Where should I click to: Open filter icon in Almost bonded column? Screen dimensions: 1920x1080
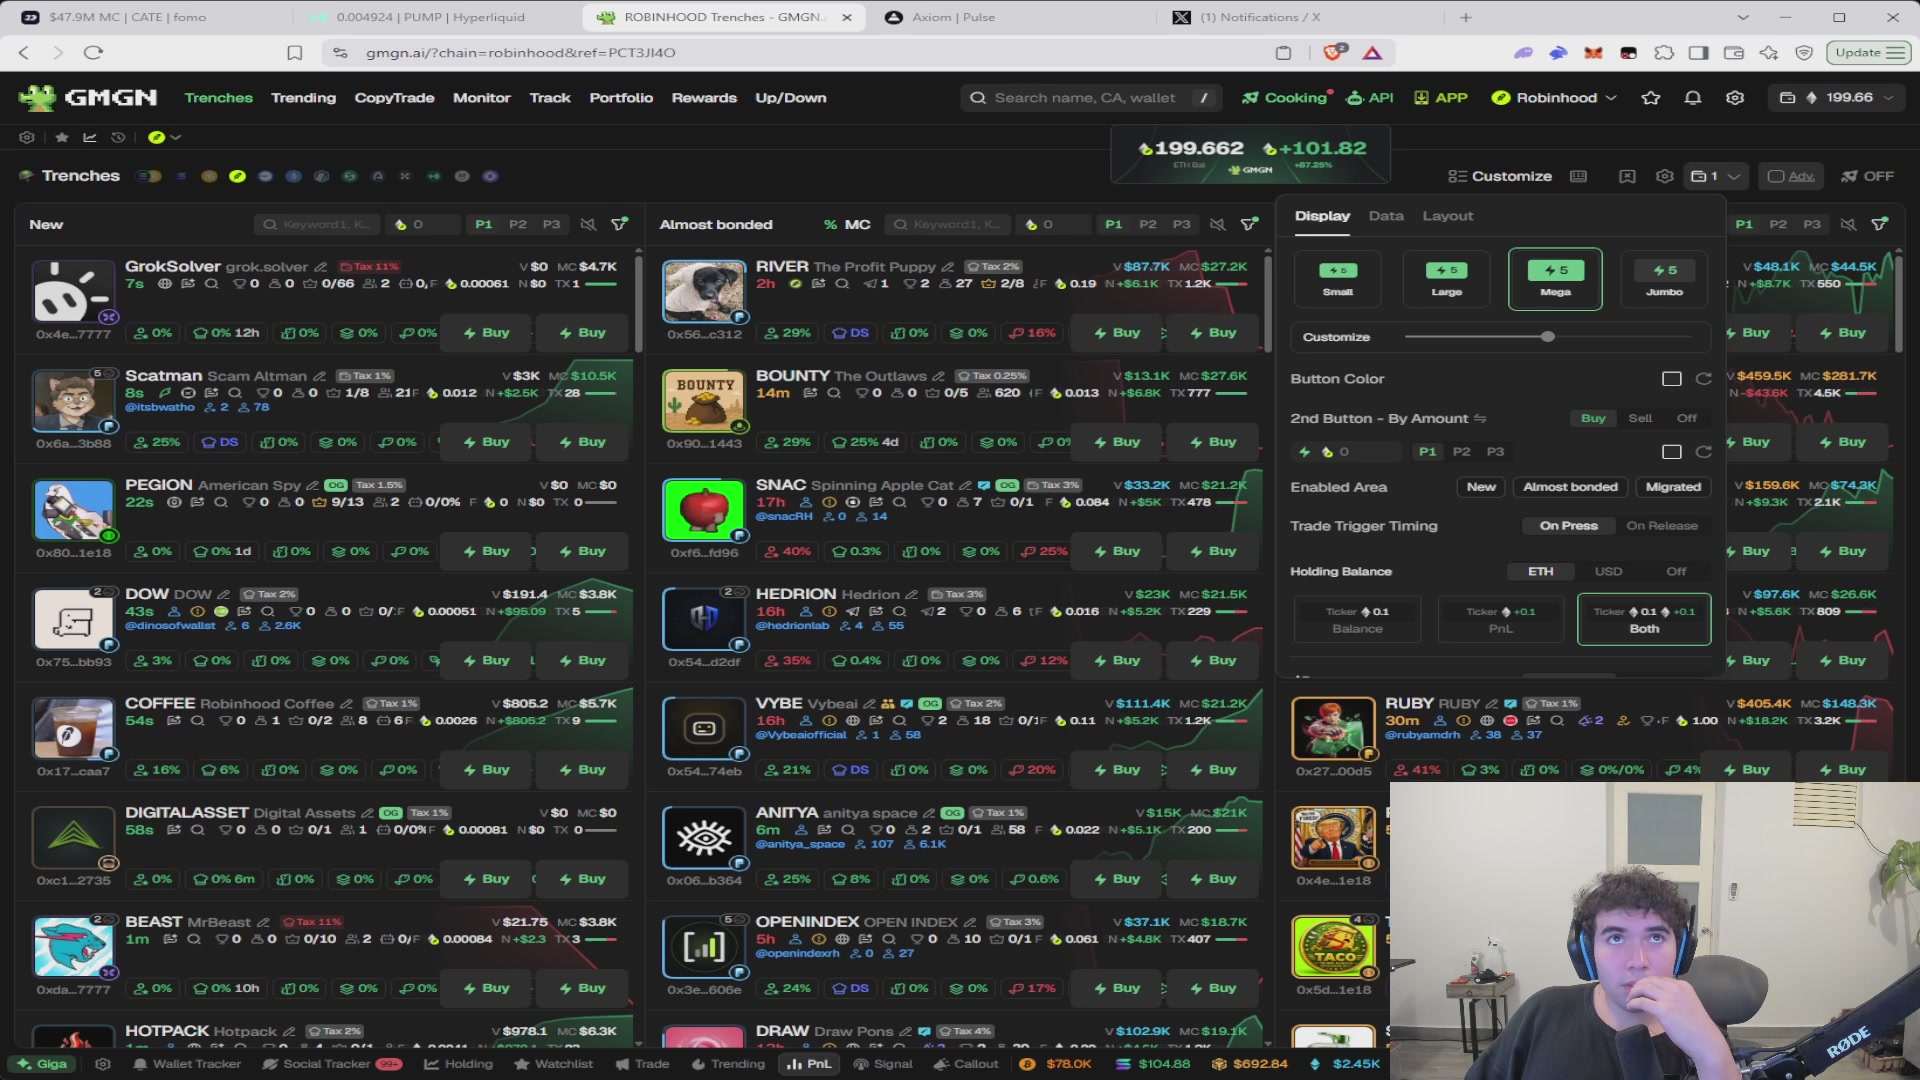(x=1249, y=224)
